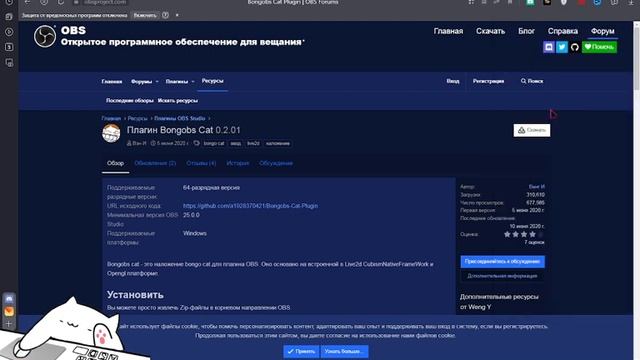Go to the forum Главная nav item
This screenshot has width=640, height=360.
112,82
